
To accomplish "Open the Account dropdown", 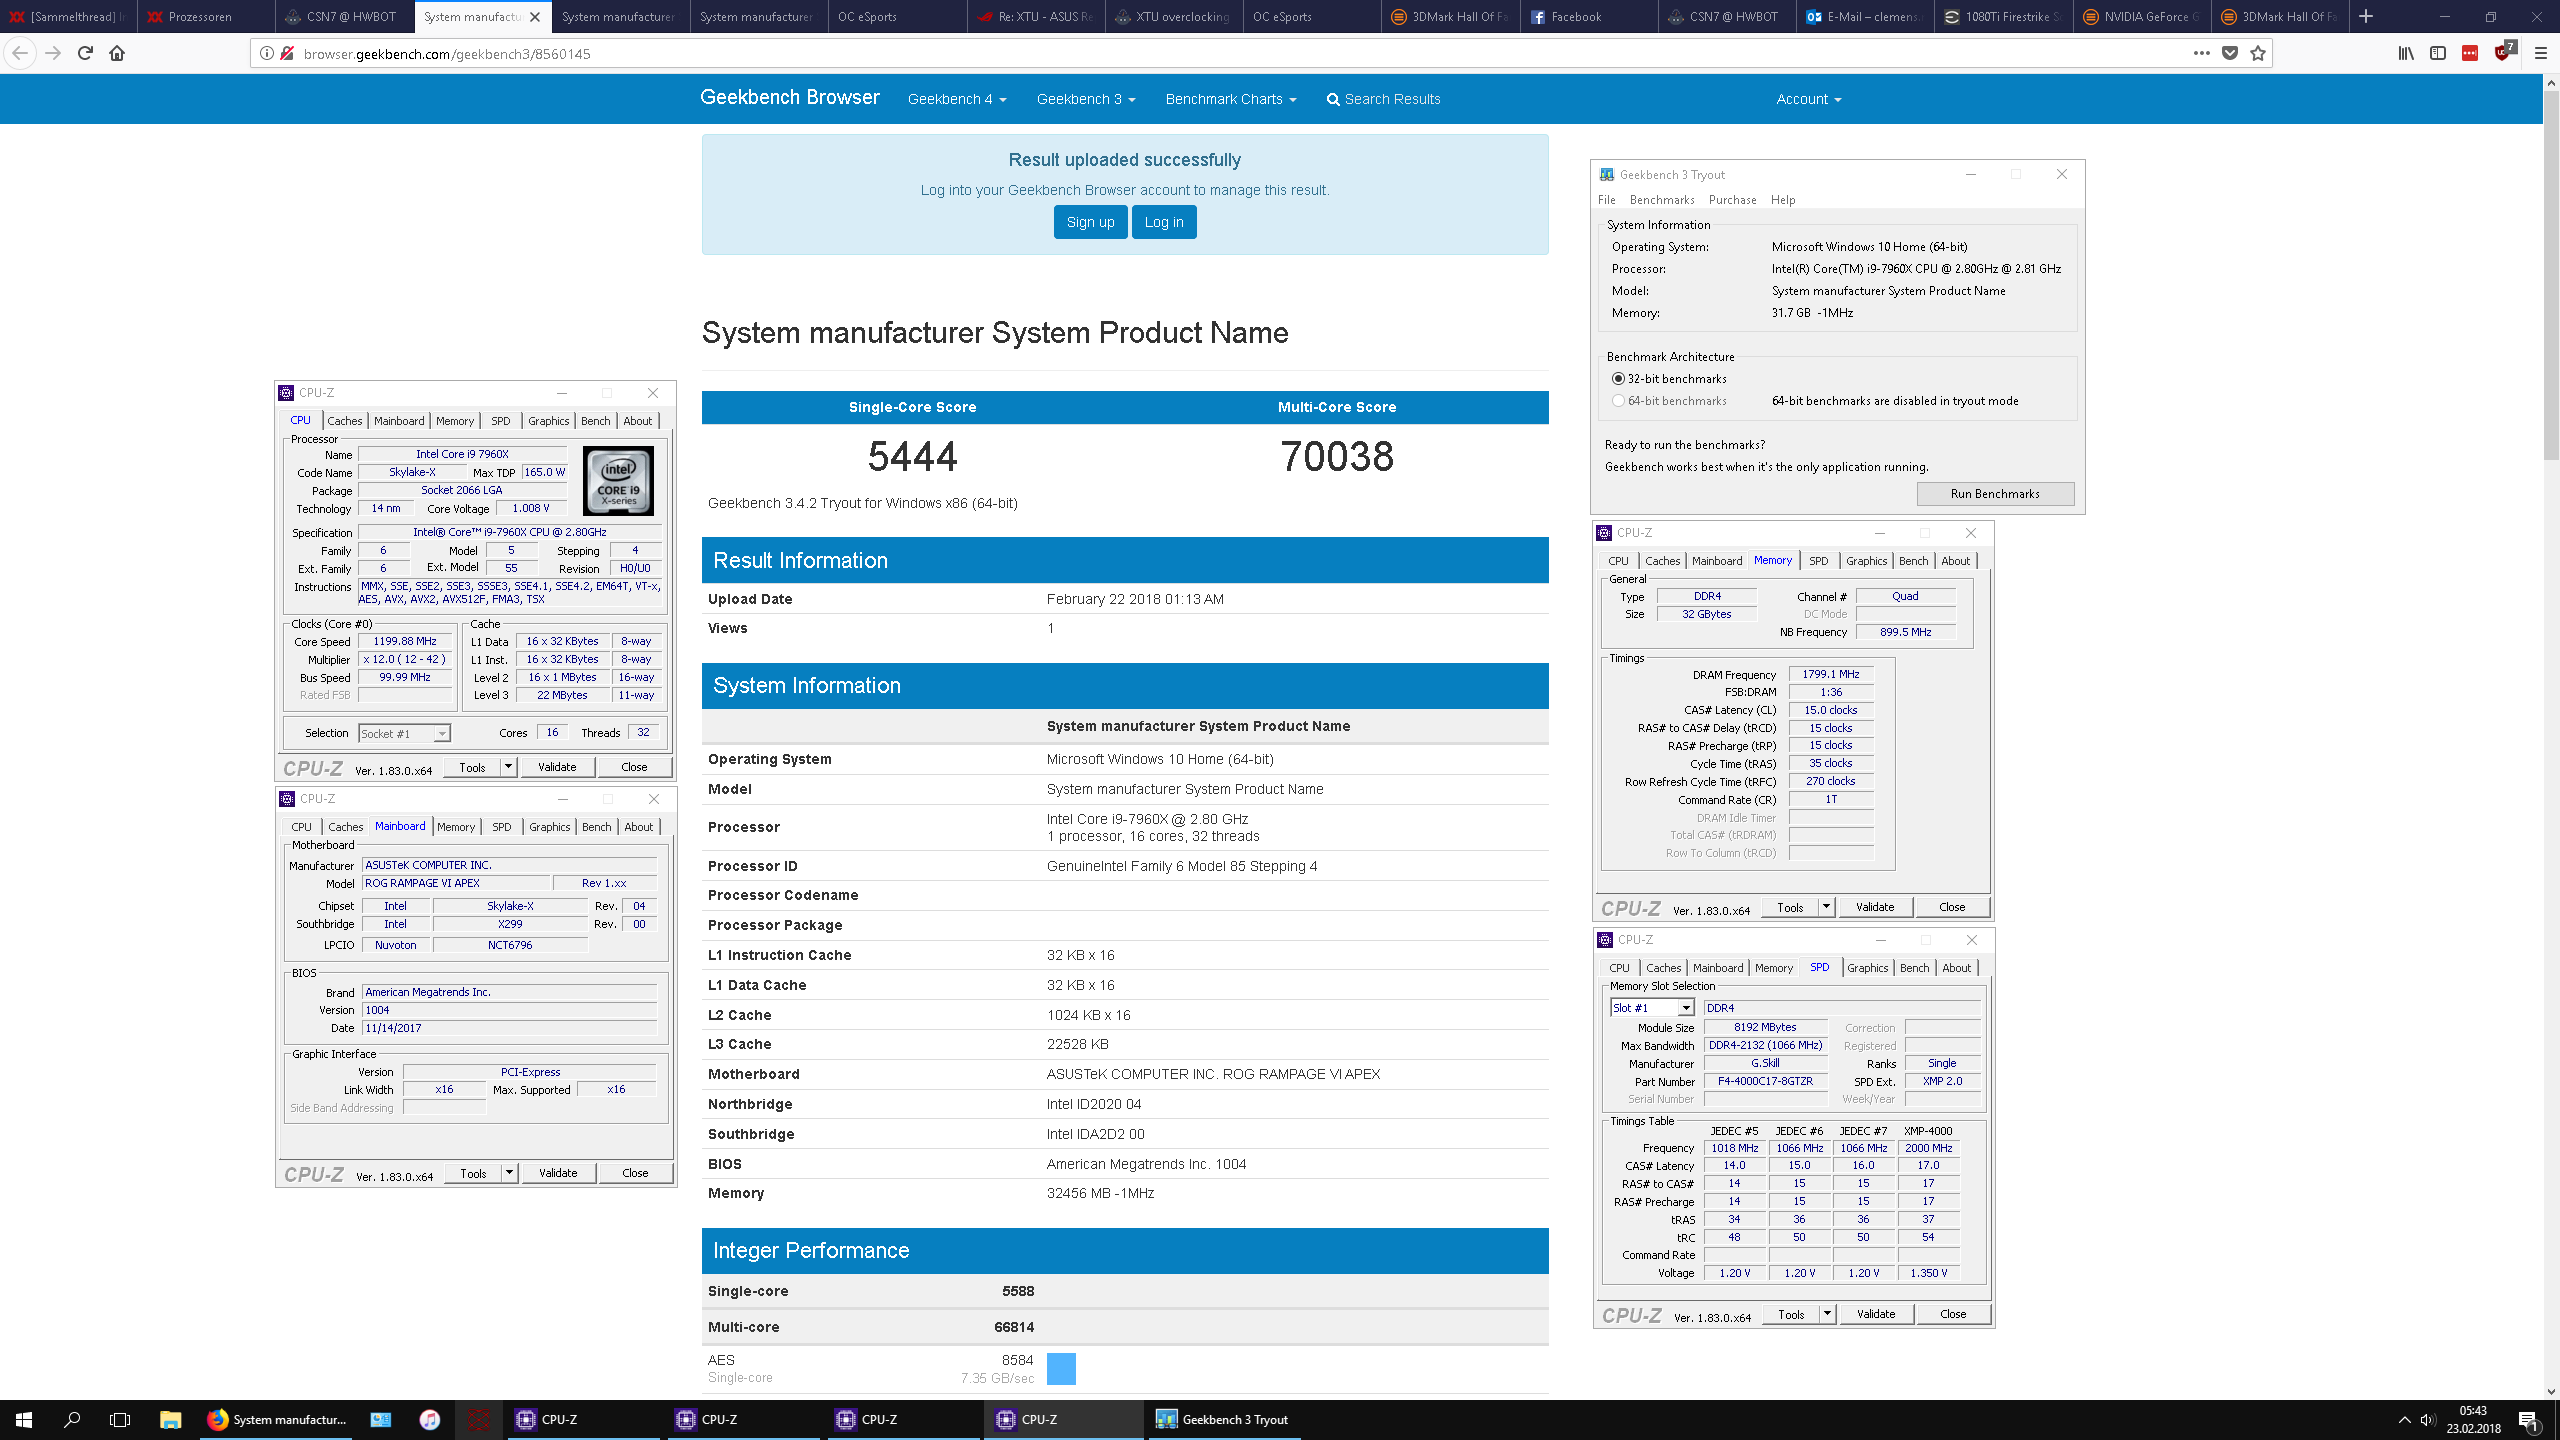I will (x=1808, y=99).
